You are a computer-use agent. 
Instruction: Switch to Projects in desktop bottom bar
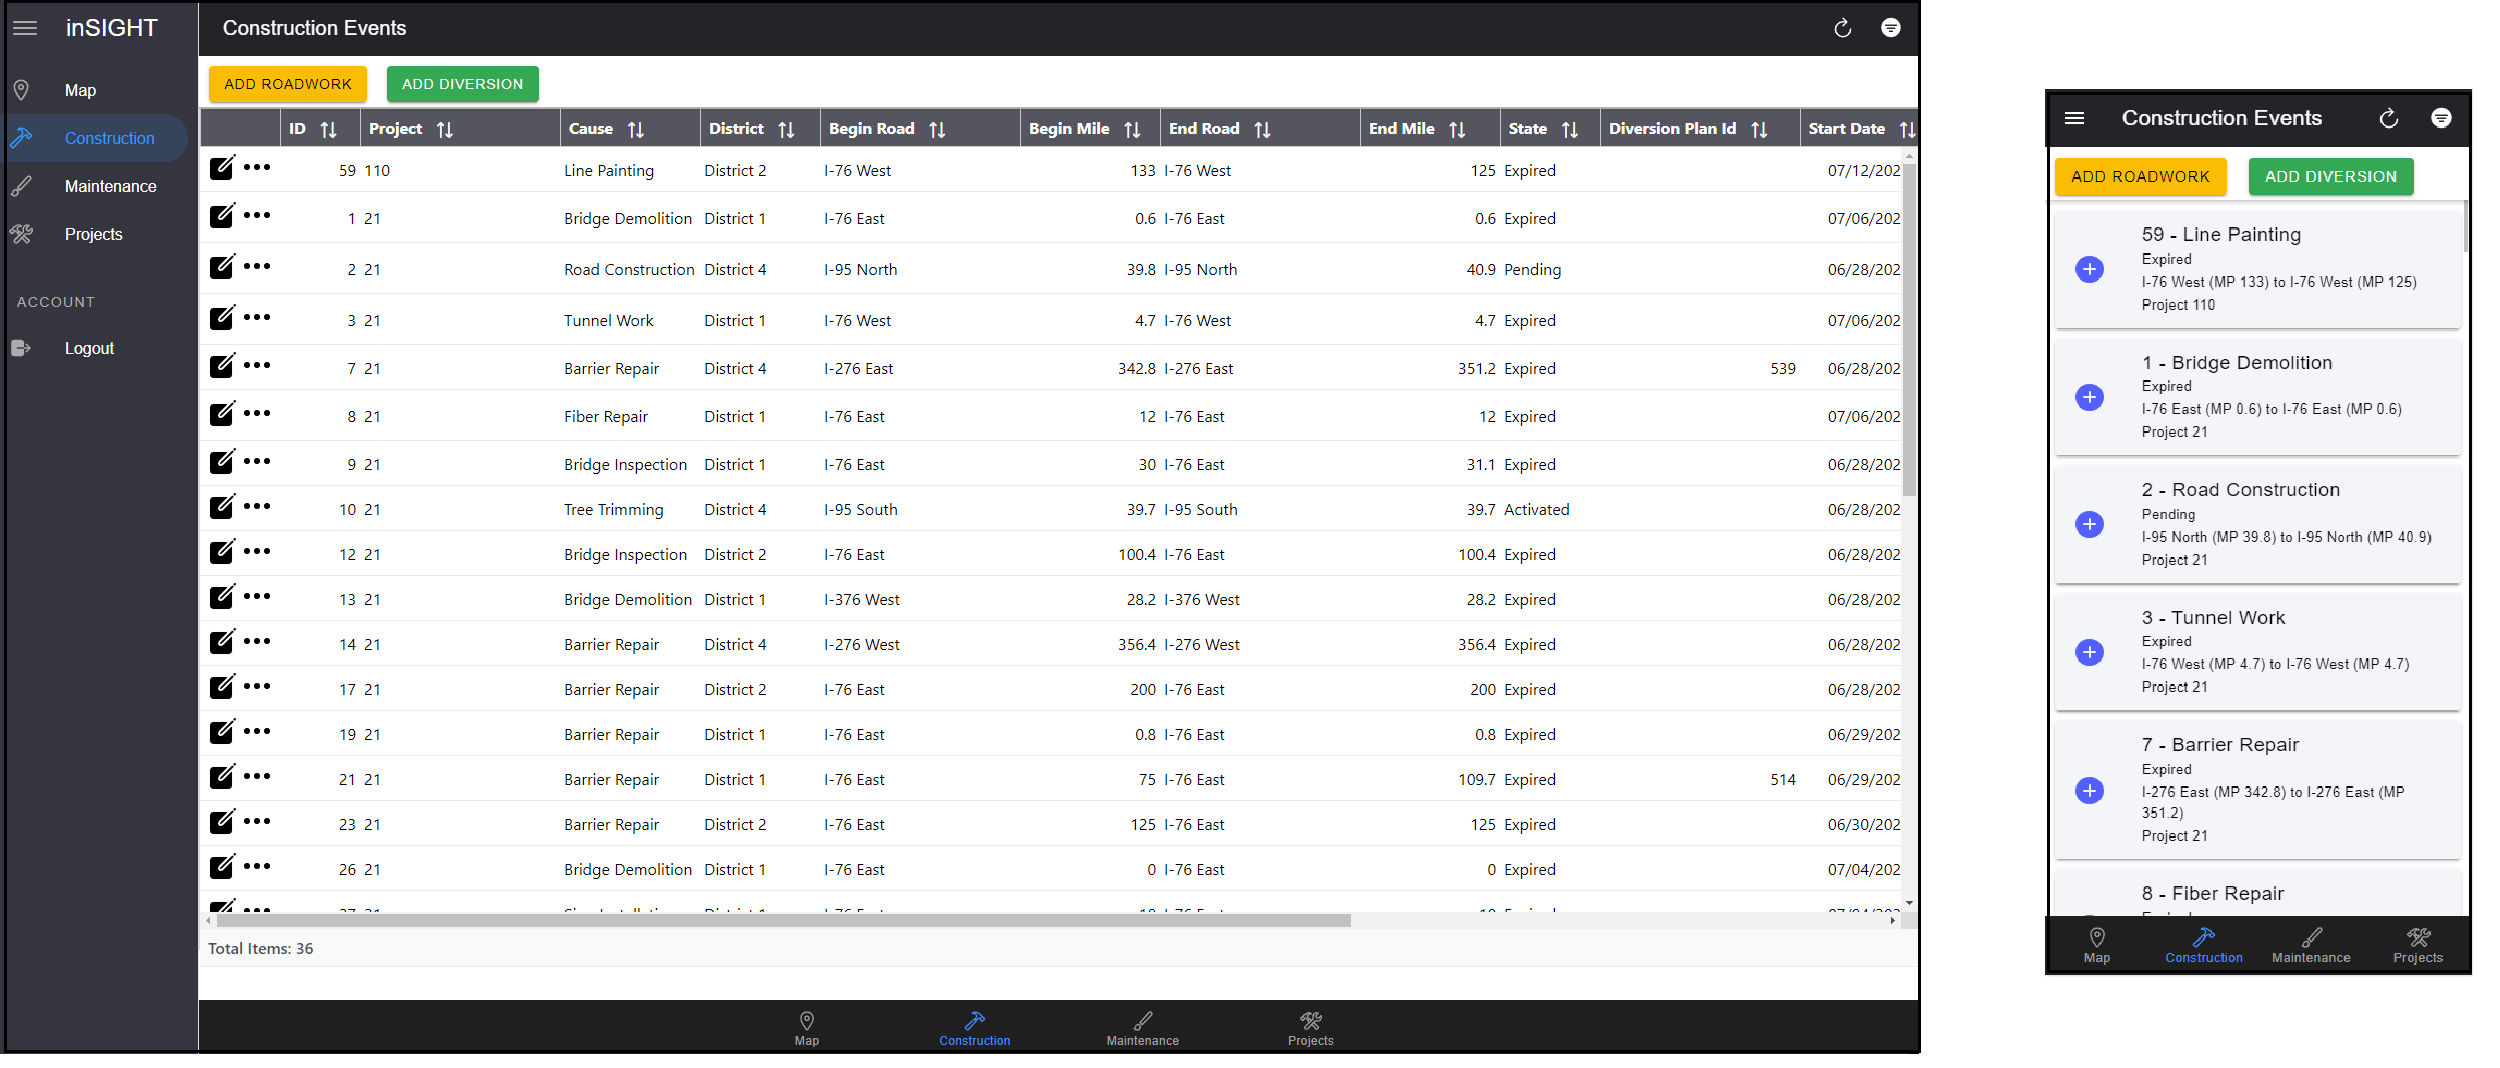coord(1310,1028)
